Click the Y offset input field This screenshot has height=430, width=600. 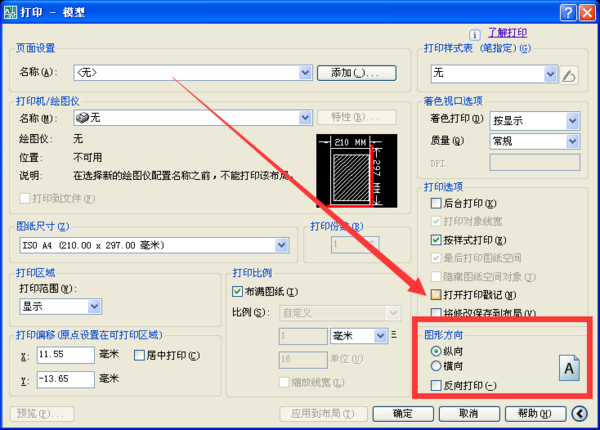(x=66, y=379)
